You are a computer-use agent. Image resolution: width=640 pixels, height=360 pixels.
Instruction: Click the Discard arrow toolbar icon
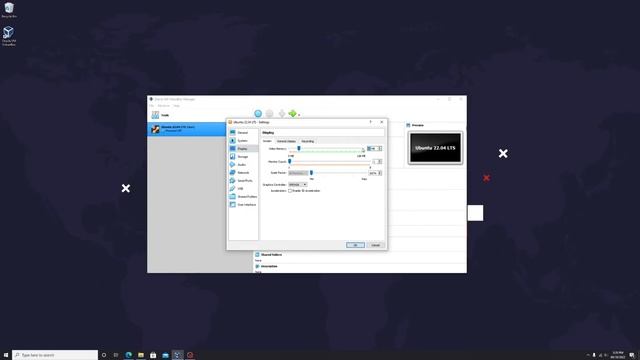(282, 113)
